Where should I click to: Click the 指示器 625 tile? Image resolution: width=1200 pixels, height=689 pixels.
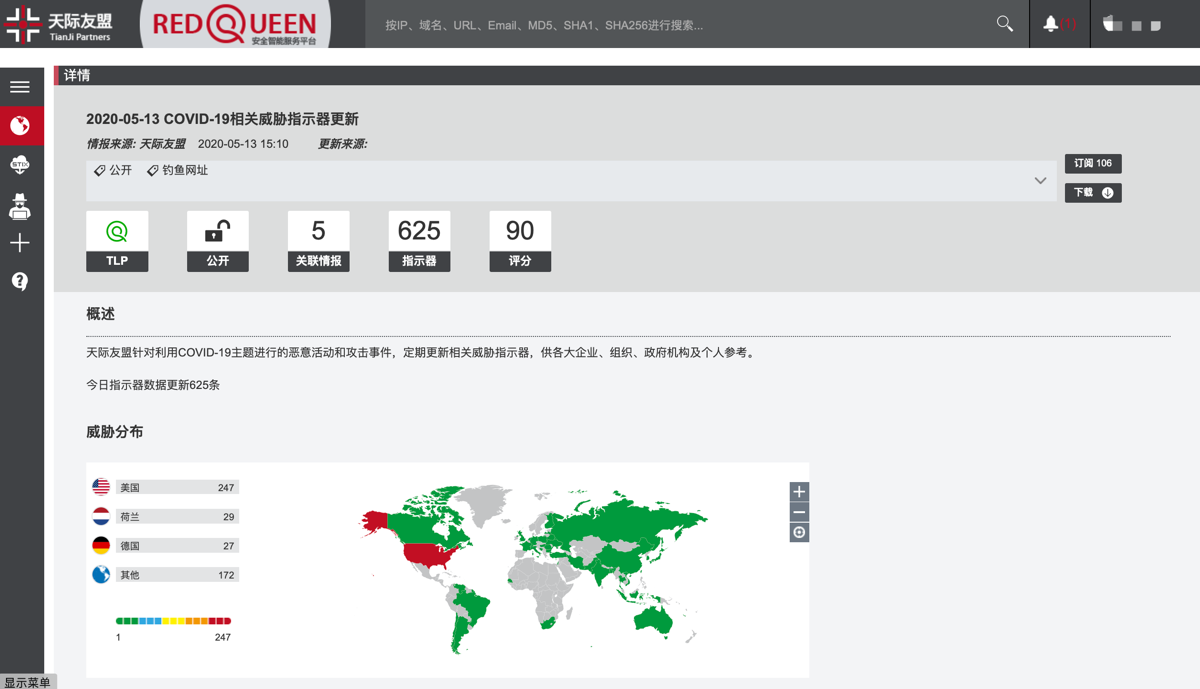(x=419, y=241)
